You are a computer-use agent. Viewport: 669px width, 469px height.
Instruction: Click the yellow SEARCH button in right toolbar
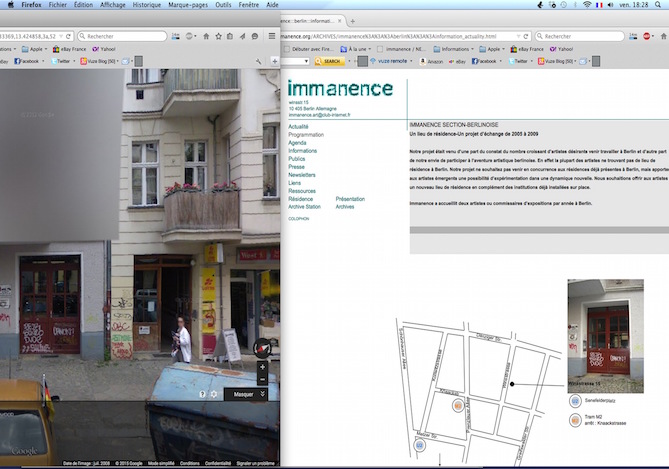click(x=329, y=61)
